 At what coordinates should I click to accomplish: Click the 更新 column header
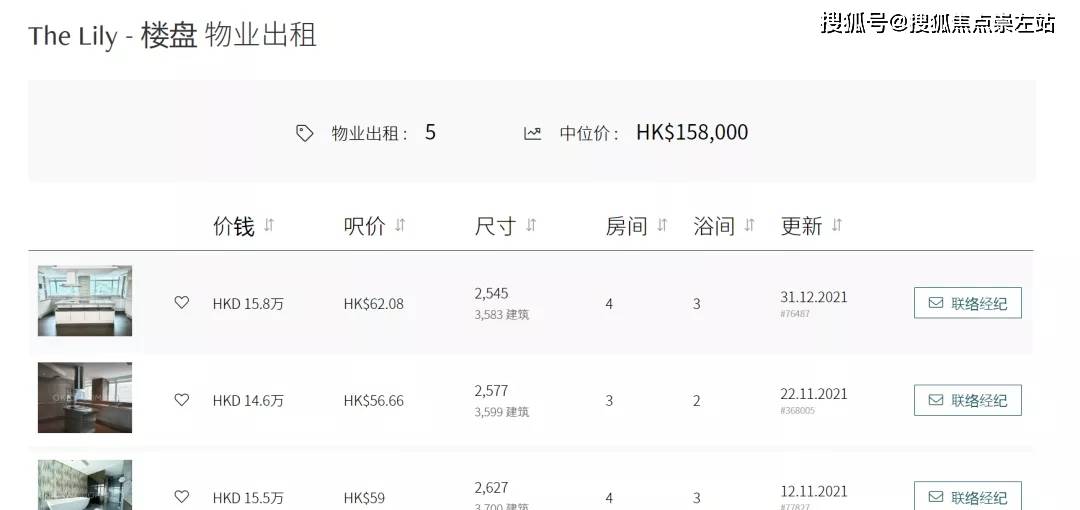click(802, 226)
